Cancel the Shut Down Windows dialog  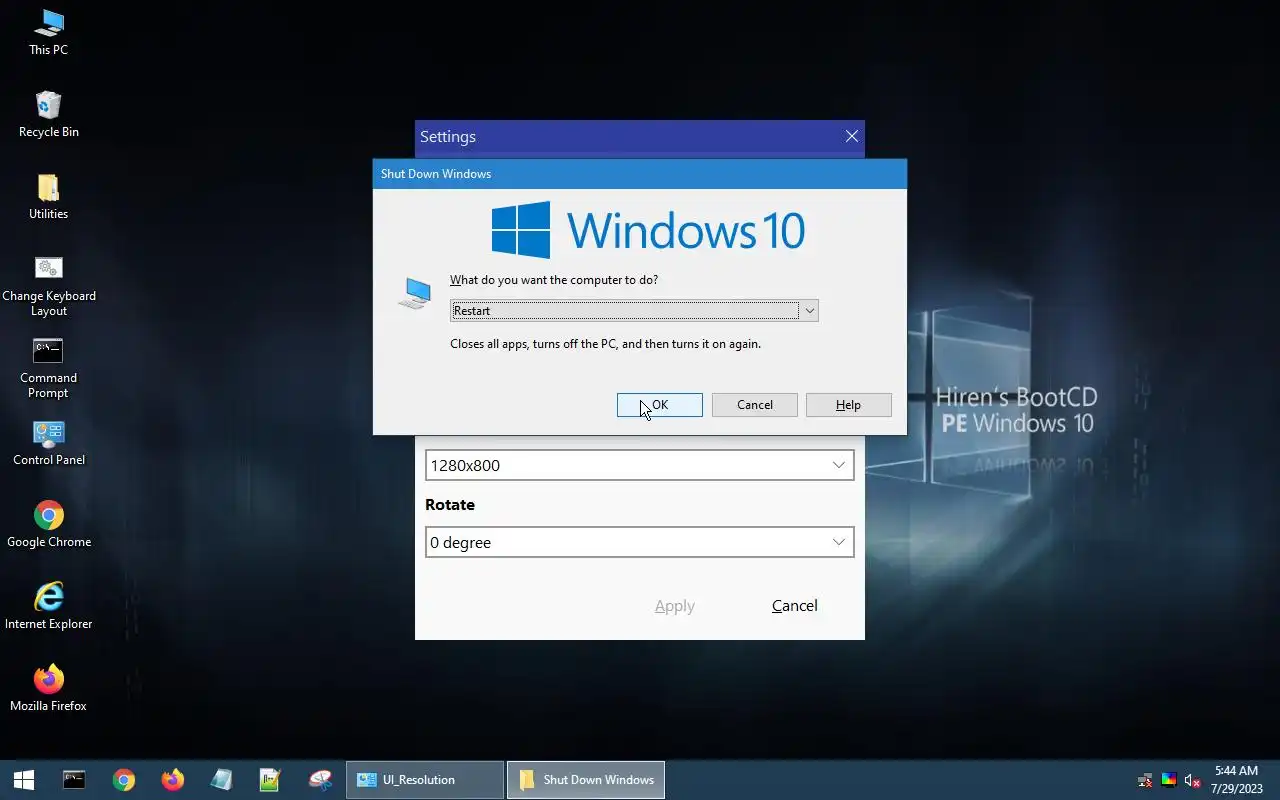[x=754, y=405]
